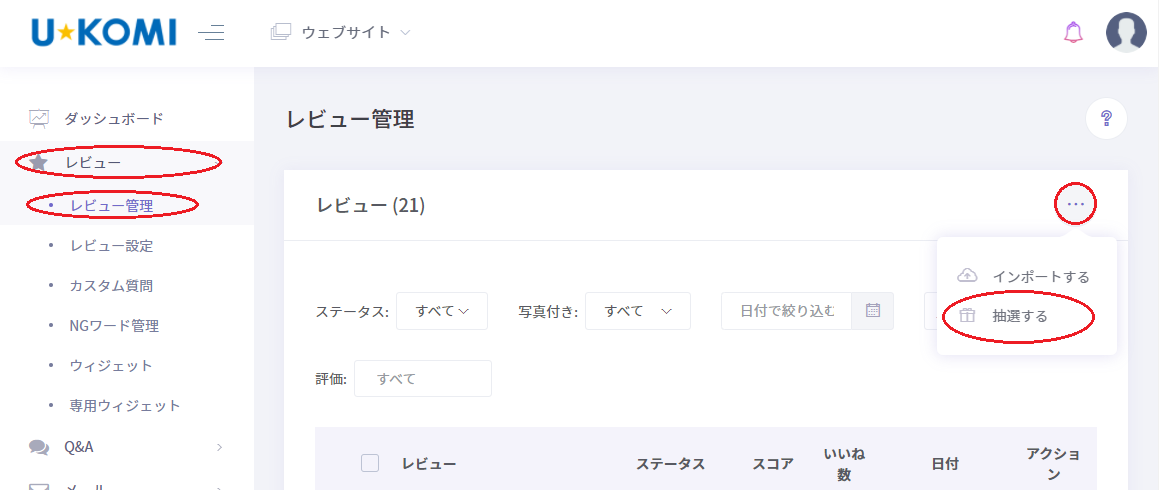Open the user profile avatar

point(1126,33)
